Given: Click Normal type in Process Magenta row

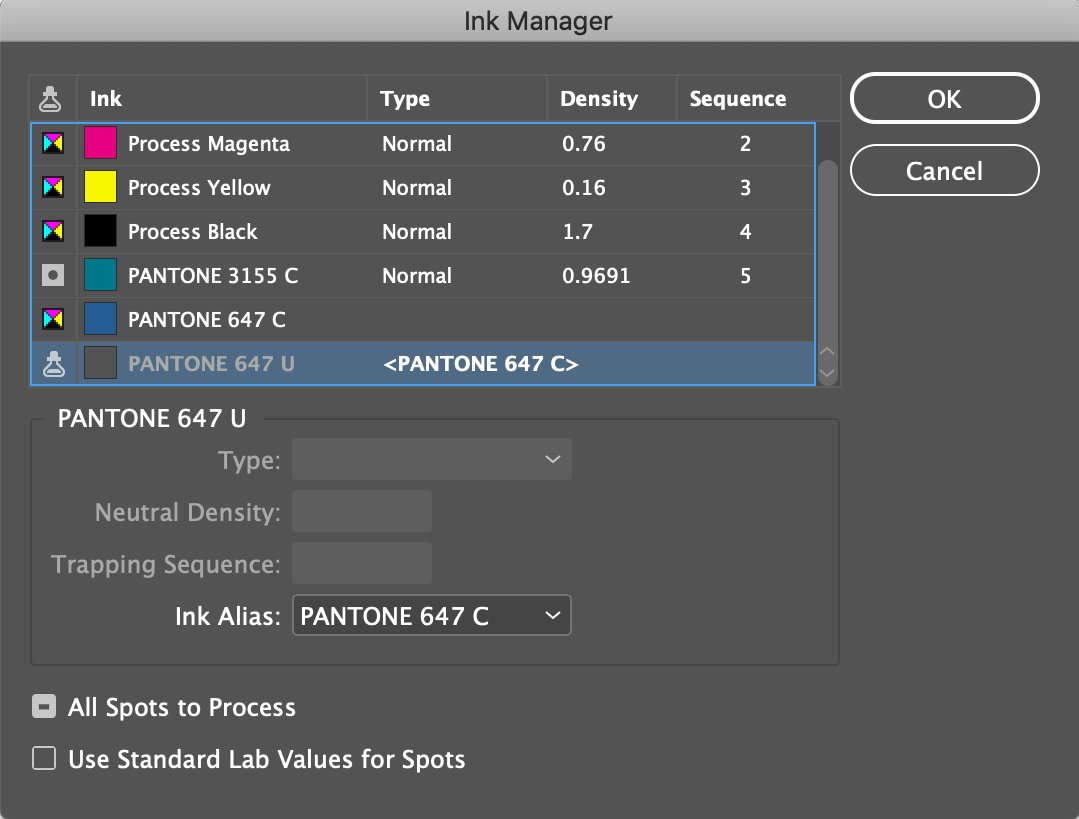Looking at the screenshot, I should [x=417, y=144].
